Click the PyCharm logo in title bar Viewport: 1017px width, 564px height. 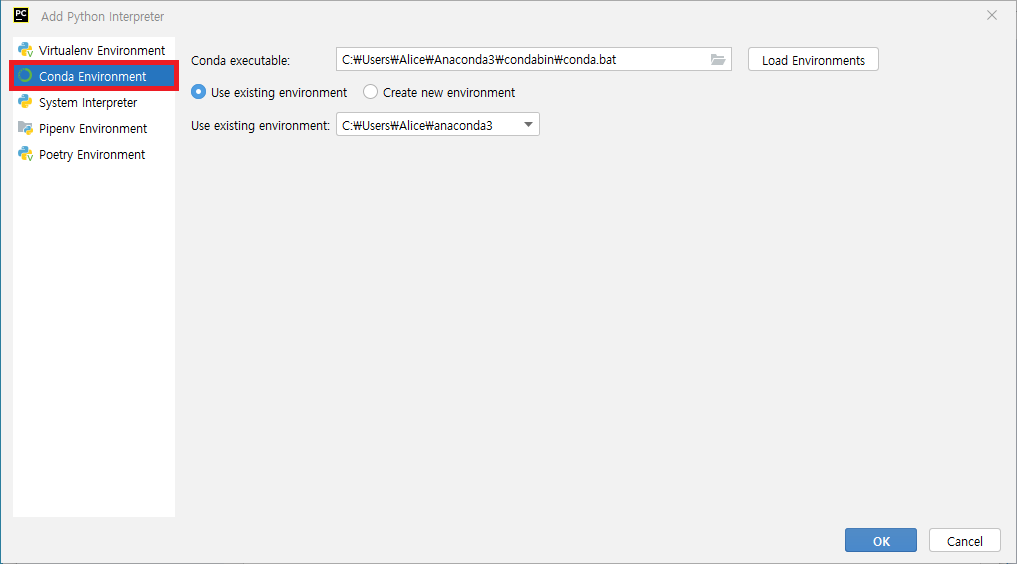point(21,16)
